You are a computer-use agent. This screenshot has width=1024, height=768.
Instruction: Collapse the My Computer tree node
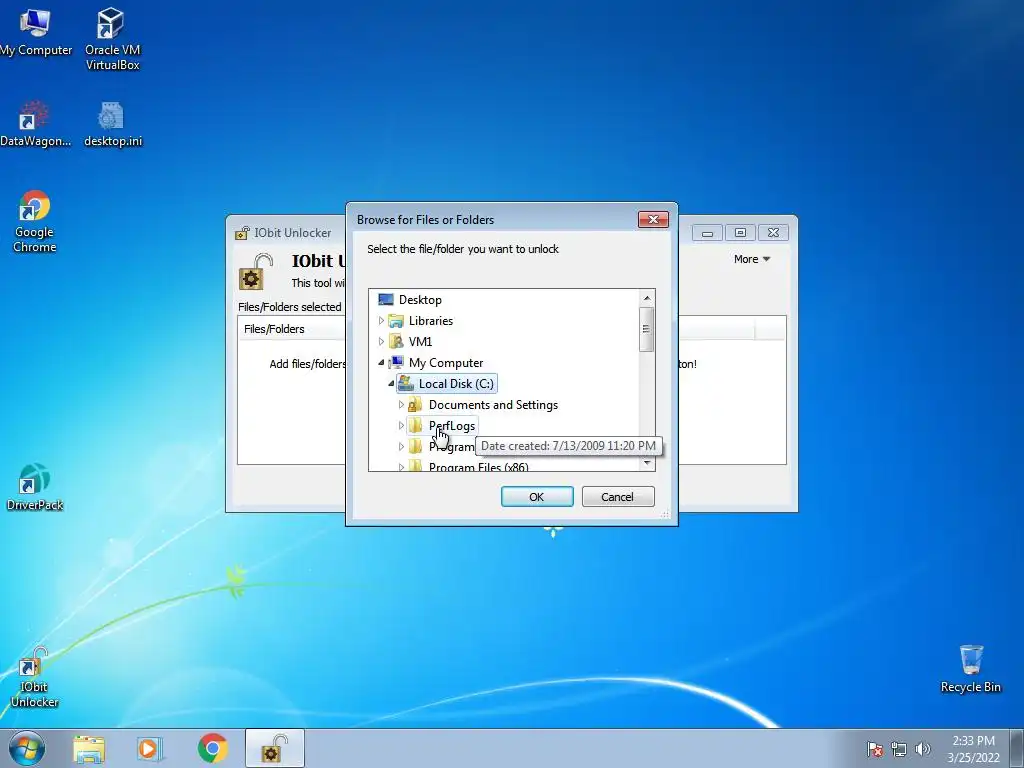click(x=381, y=362)
